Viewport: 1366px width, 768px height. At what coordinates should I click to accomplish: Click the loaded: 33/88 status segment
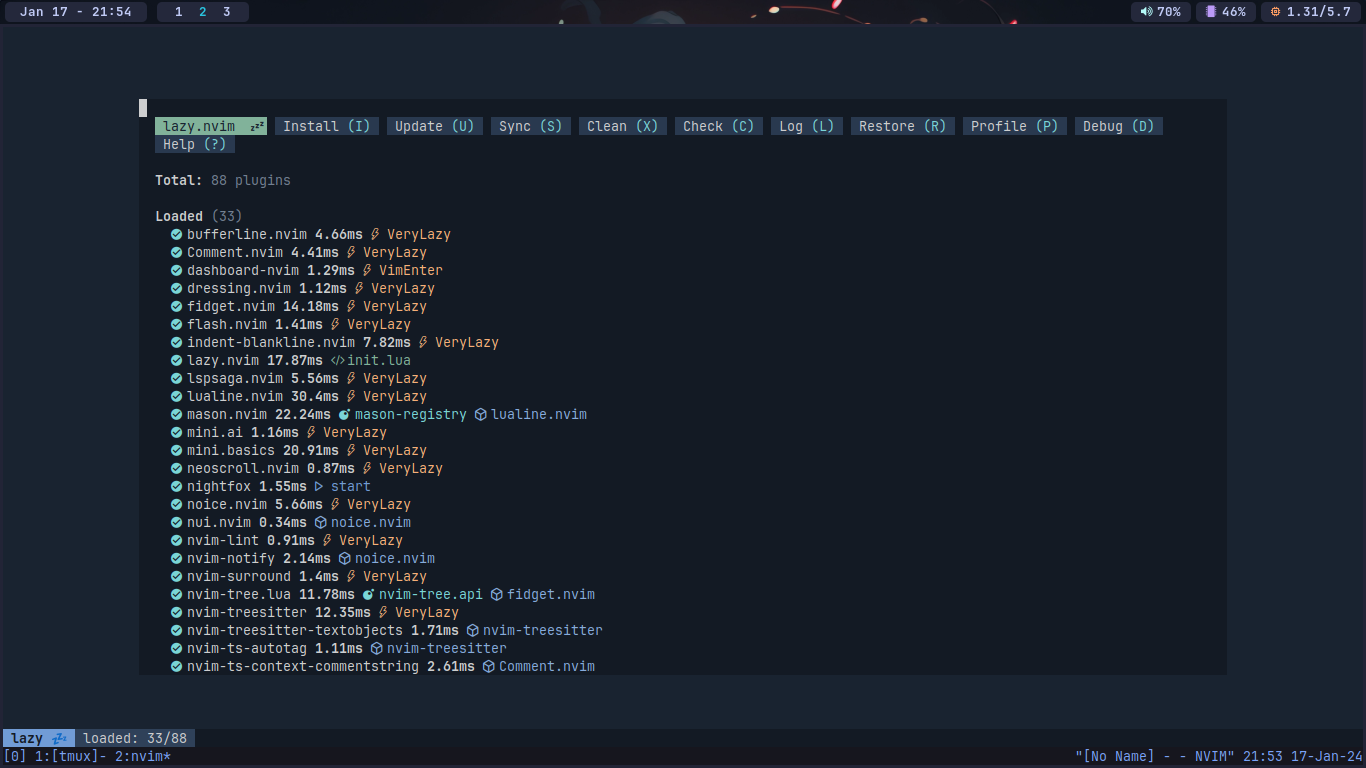click(135, 738)
